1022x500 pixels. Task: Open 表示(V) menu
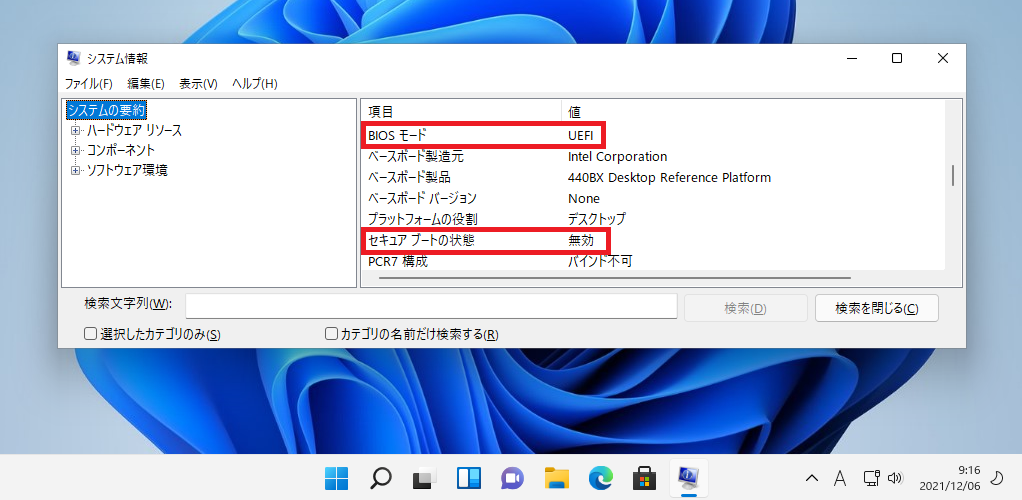point(198,83)
